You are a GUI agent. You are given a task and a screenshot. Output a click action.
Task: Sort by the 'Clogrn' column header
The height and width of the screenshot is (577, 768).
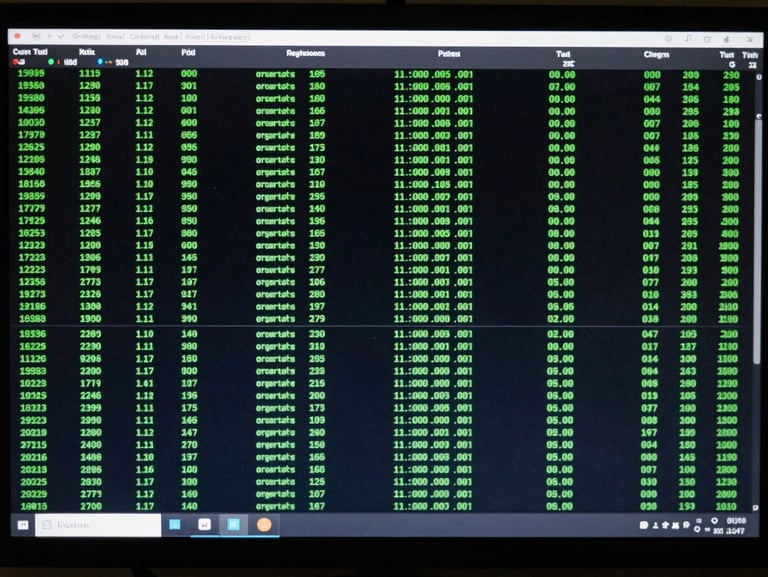tap(656, 54)
